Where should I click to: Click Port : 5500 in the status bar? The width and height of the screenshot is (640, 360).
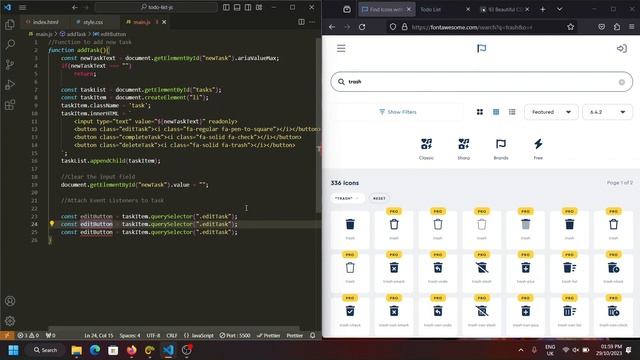(235, 336)
